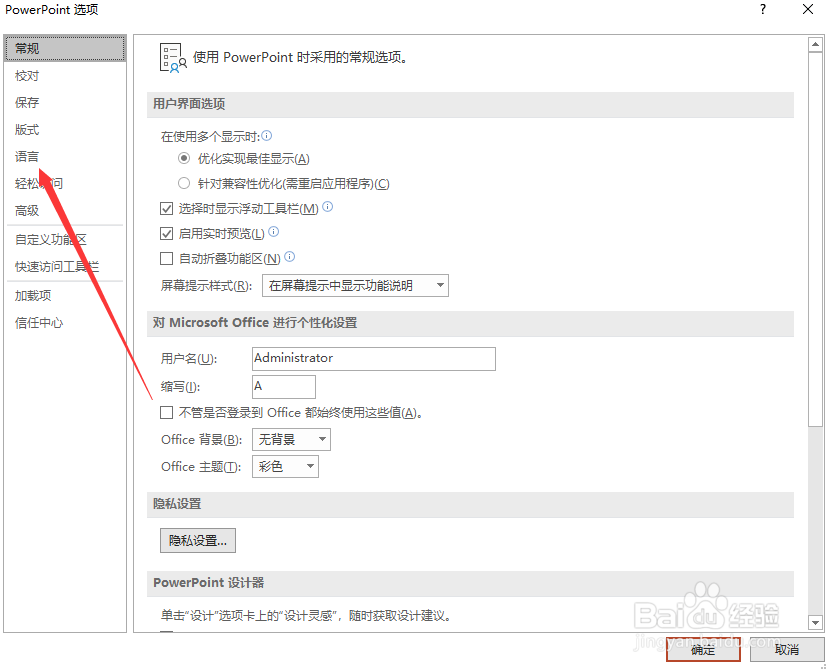
Task: Click the multi-display info icon
Action: tap(267, 136)
